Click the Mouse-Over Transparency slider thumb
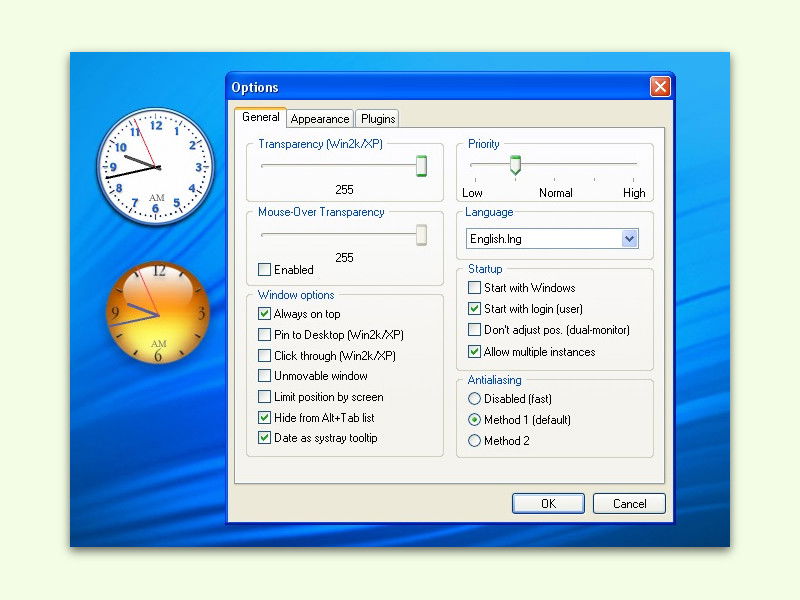This screenshot has width=800, height=600. pos(421,235)
